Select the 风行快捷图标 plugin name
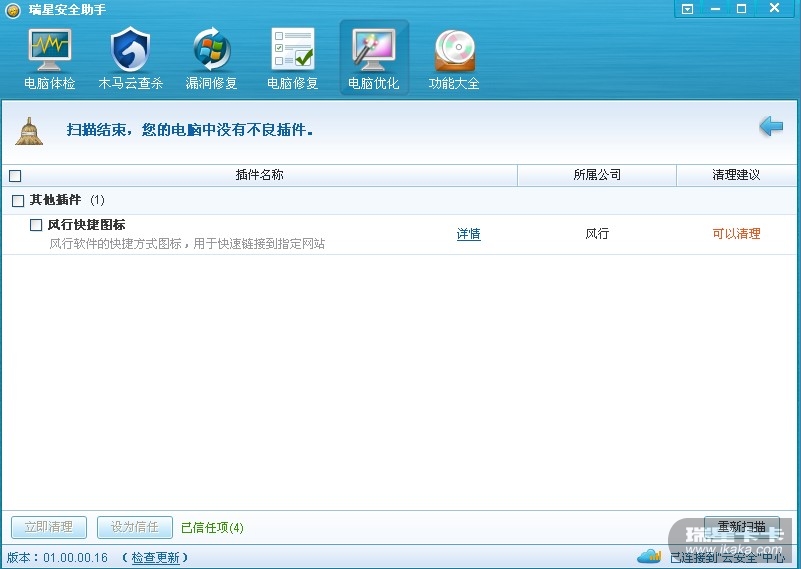 pyautogui.click(x=86, y=225)
